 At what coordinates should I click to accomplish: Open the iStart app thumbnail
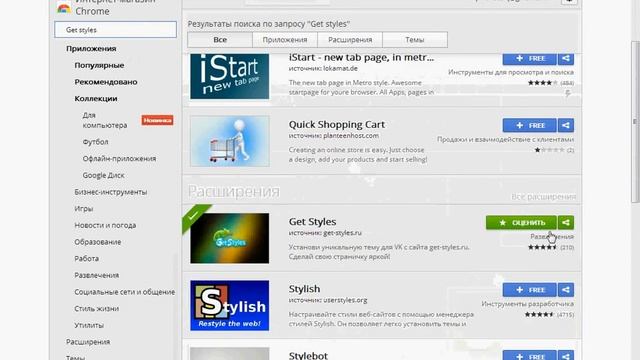coord(229,76)
